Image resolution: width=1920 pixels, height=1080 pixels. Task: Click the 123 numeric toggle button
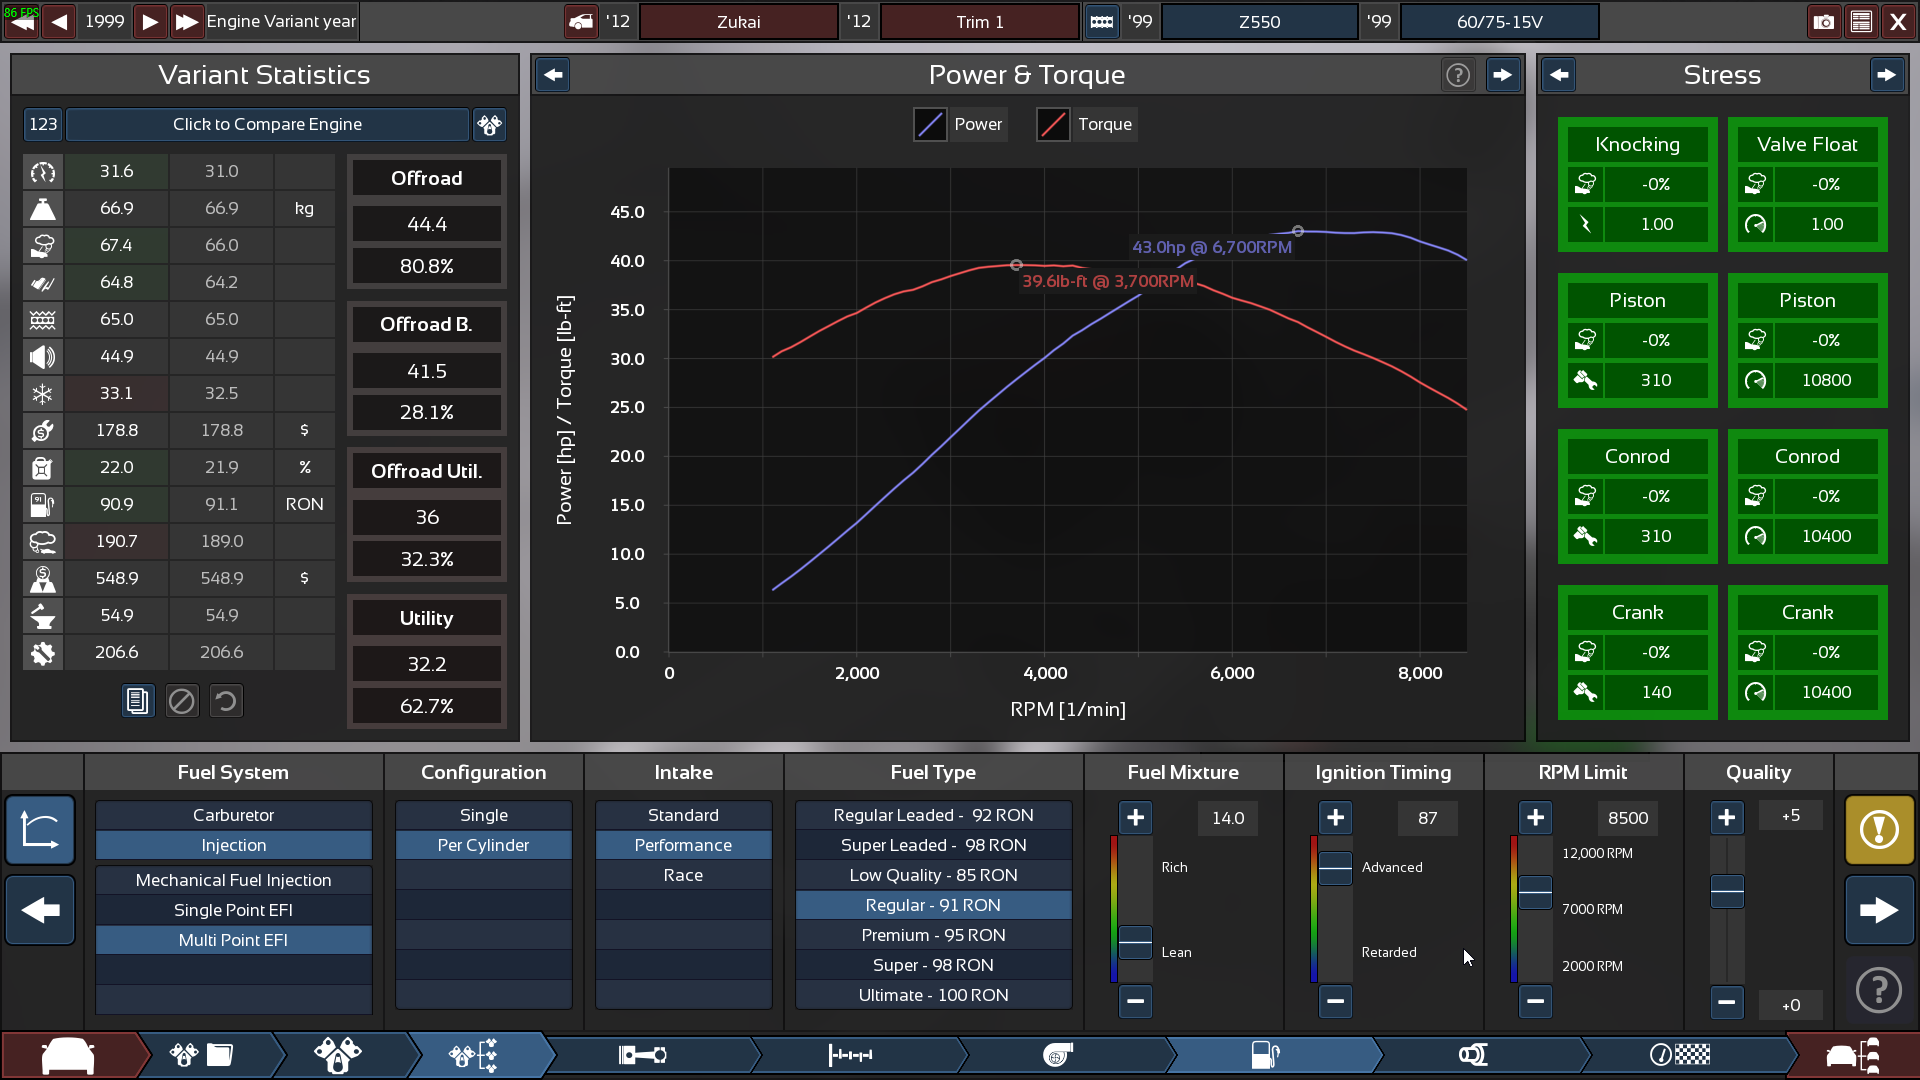[43, 124]
